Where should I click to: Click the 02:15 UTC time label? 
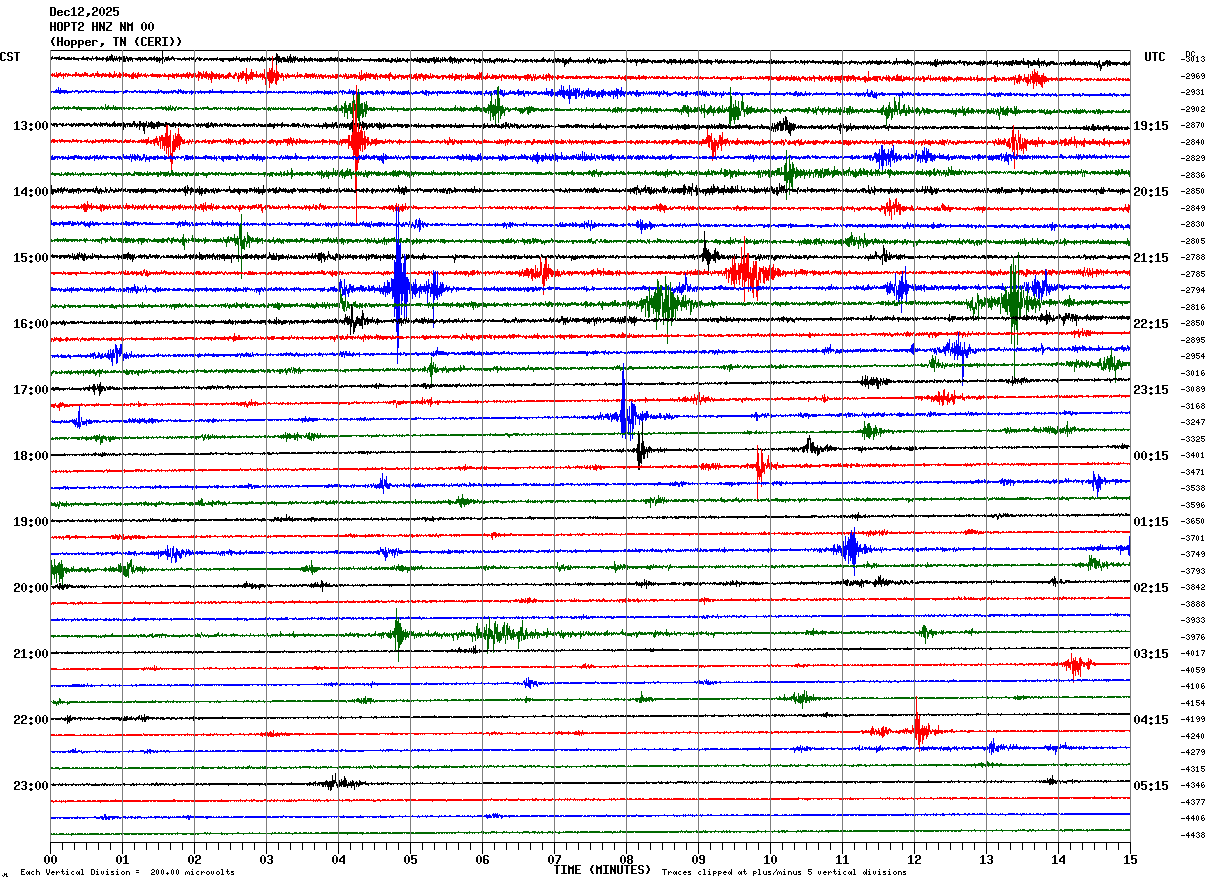[1151, 588]
